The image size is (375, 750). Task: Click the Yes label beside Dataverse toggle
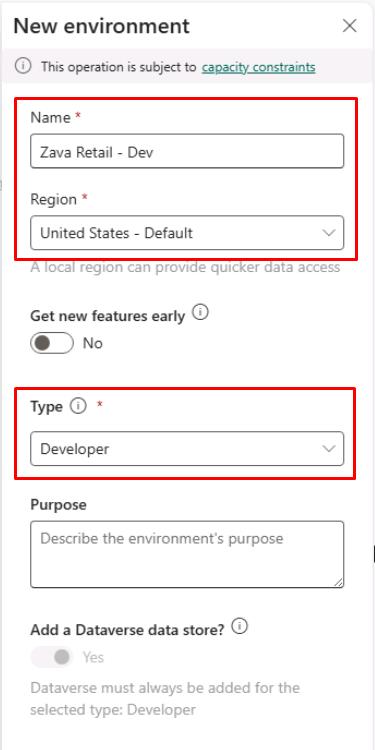point(93,657)
